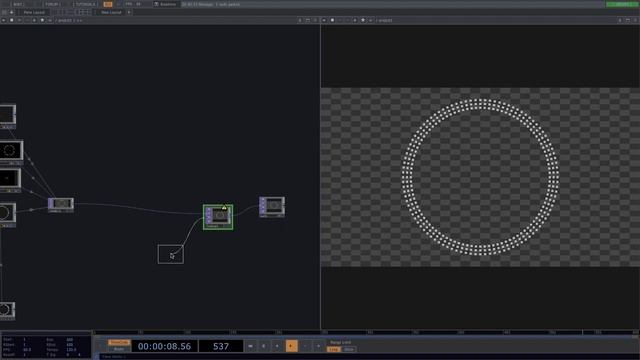Image resolution: width=640 pixels, height=360 pixels.
Task: Click the frame number field 537
Action: (x=221, y=347)
